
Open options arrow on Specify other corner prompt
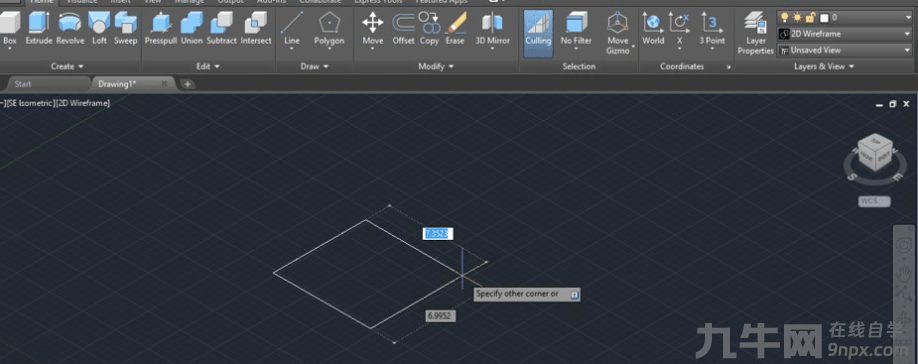coord(575,294)
